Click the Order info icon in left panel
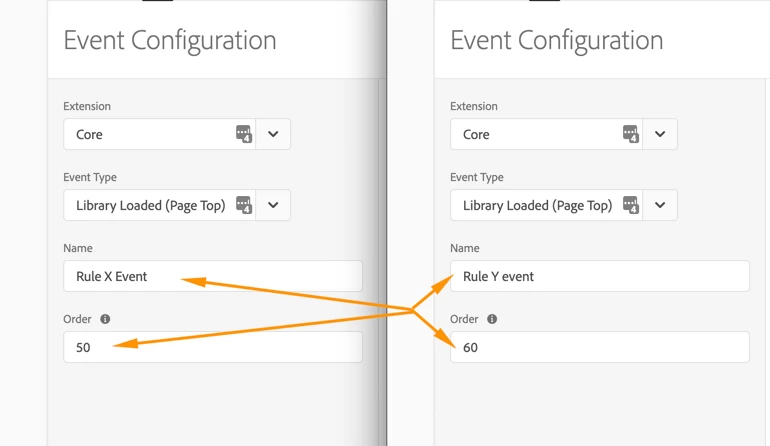The height and width of the screenshot is (446, 770). (x=105, y=319)
